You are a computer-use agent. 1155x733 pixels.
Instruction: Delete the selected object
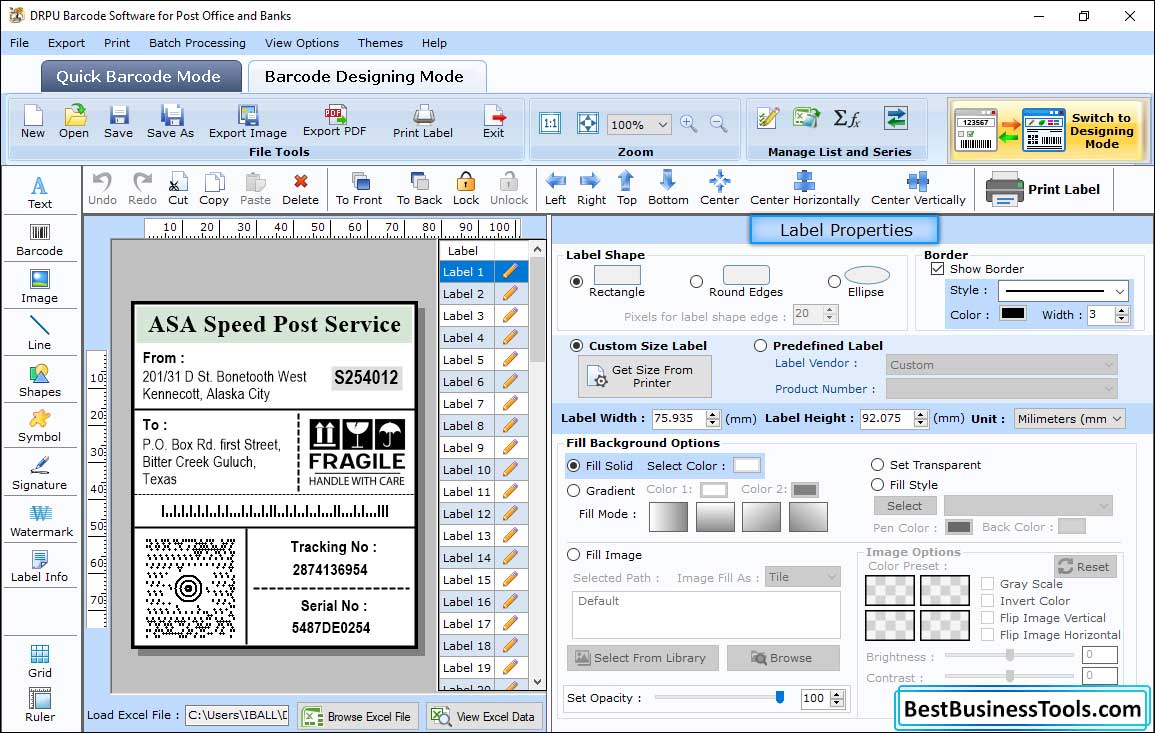click(x=301, y=189)
